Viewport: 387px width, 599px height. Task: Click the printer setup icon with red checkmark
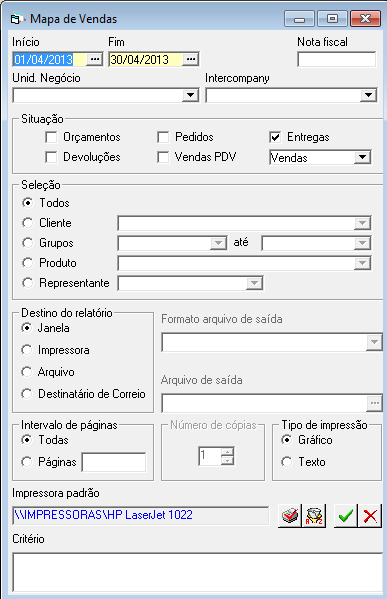point(290,516)
